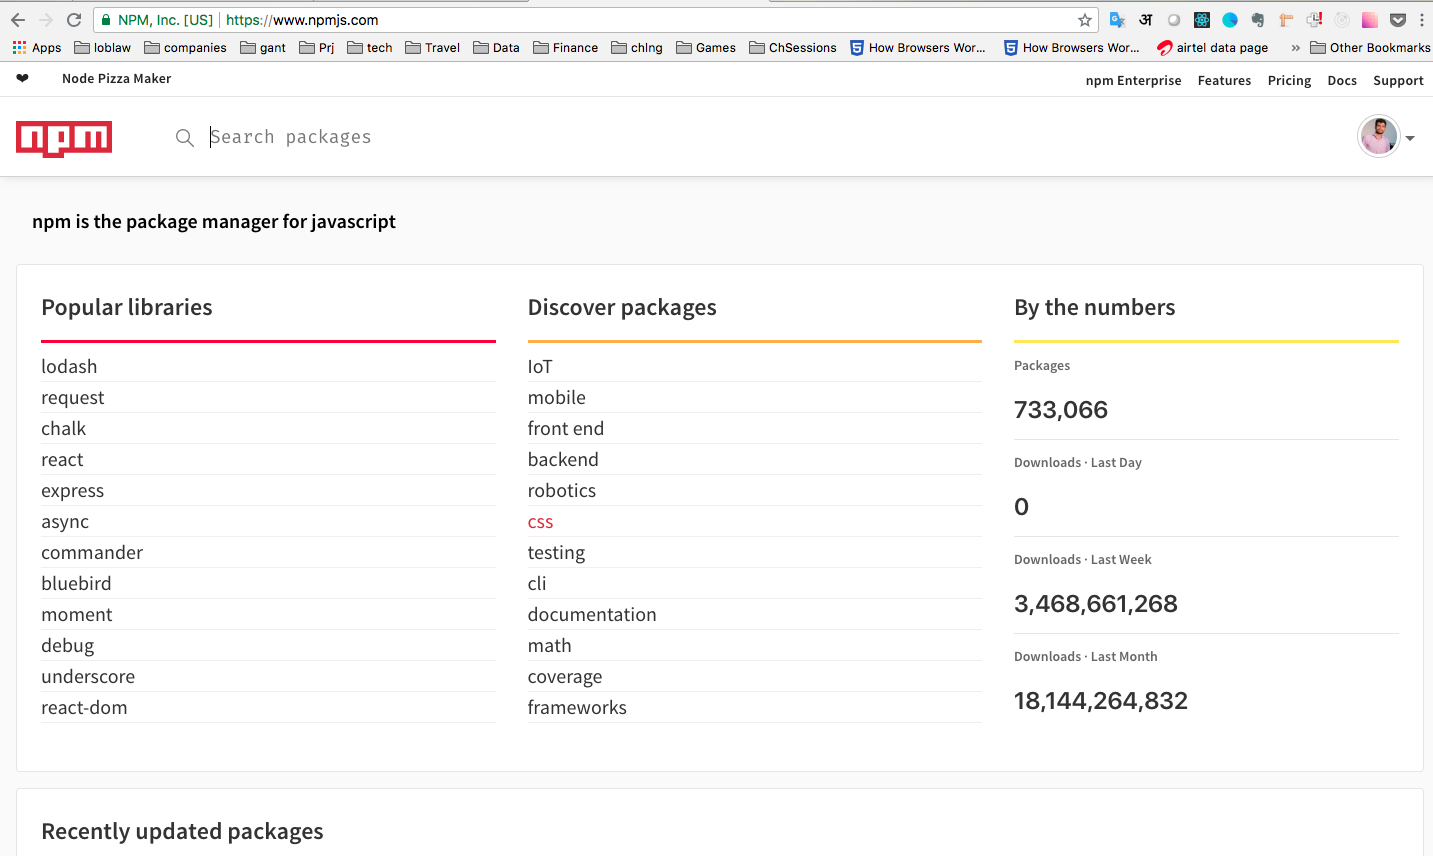Click the browser address bar URL
This screenshot has width=1433, height=856.
tap(302, 20)
